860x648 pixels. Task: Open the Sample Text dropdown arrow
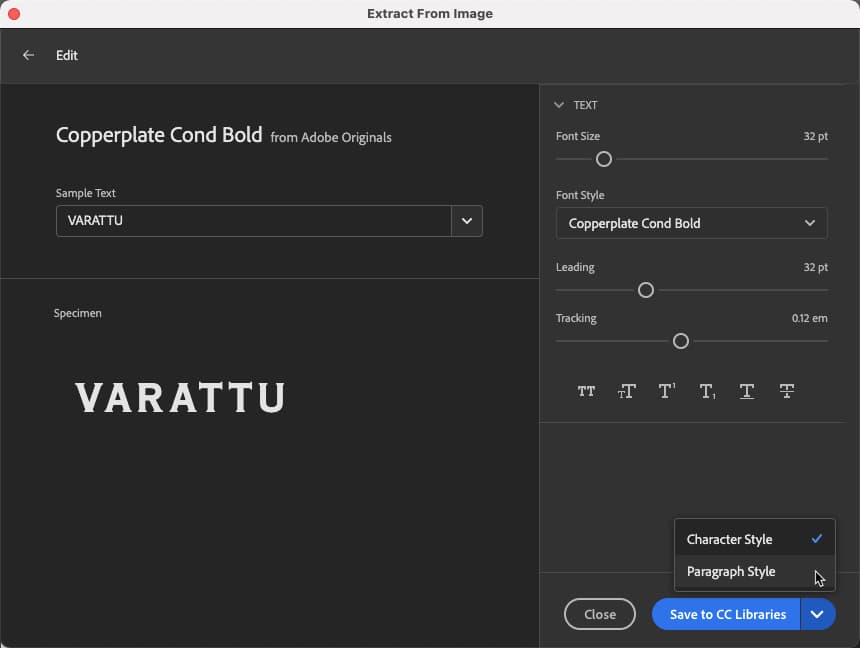tap(467, 221)
